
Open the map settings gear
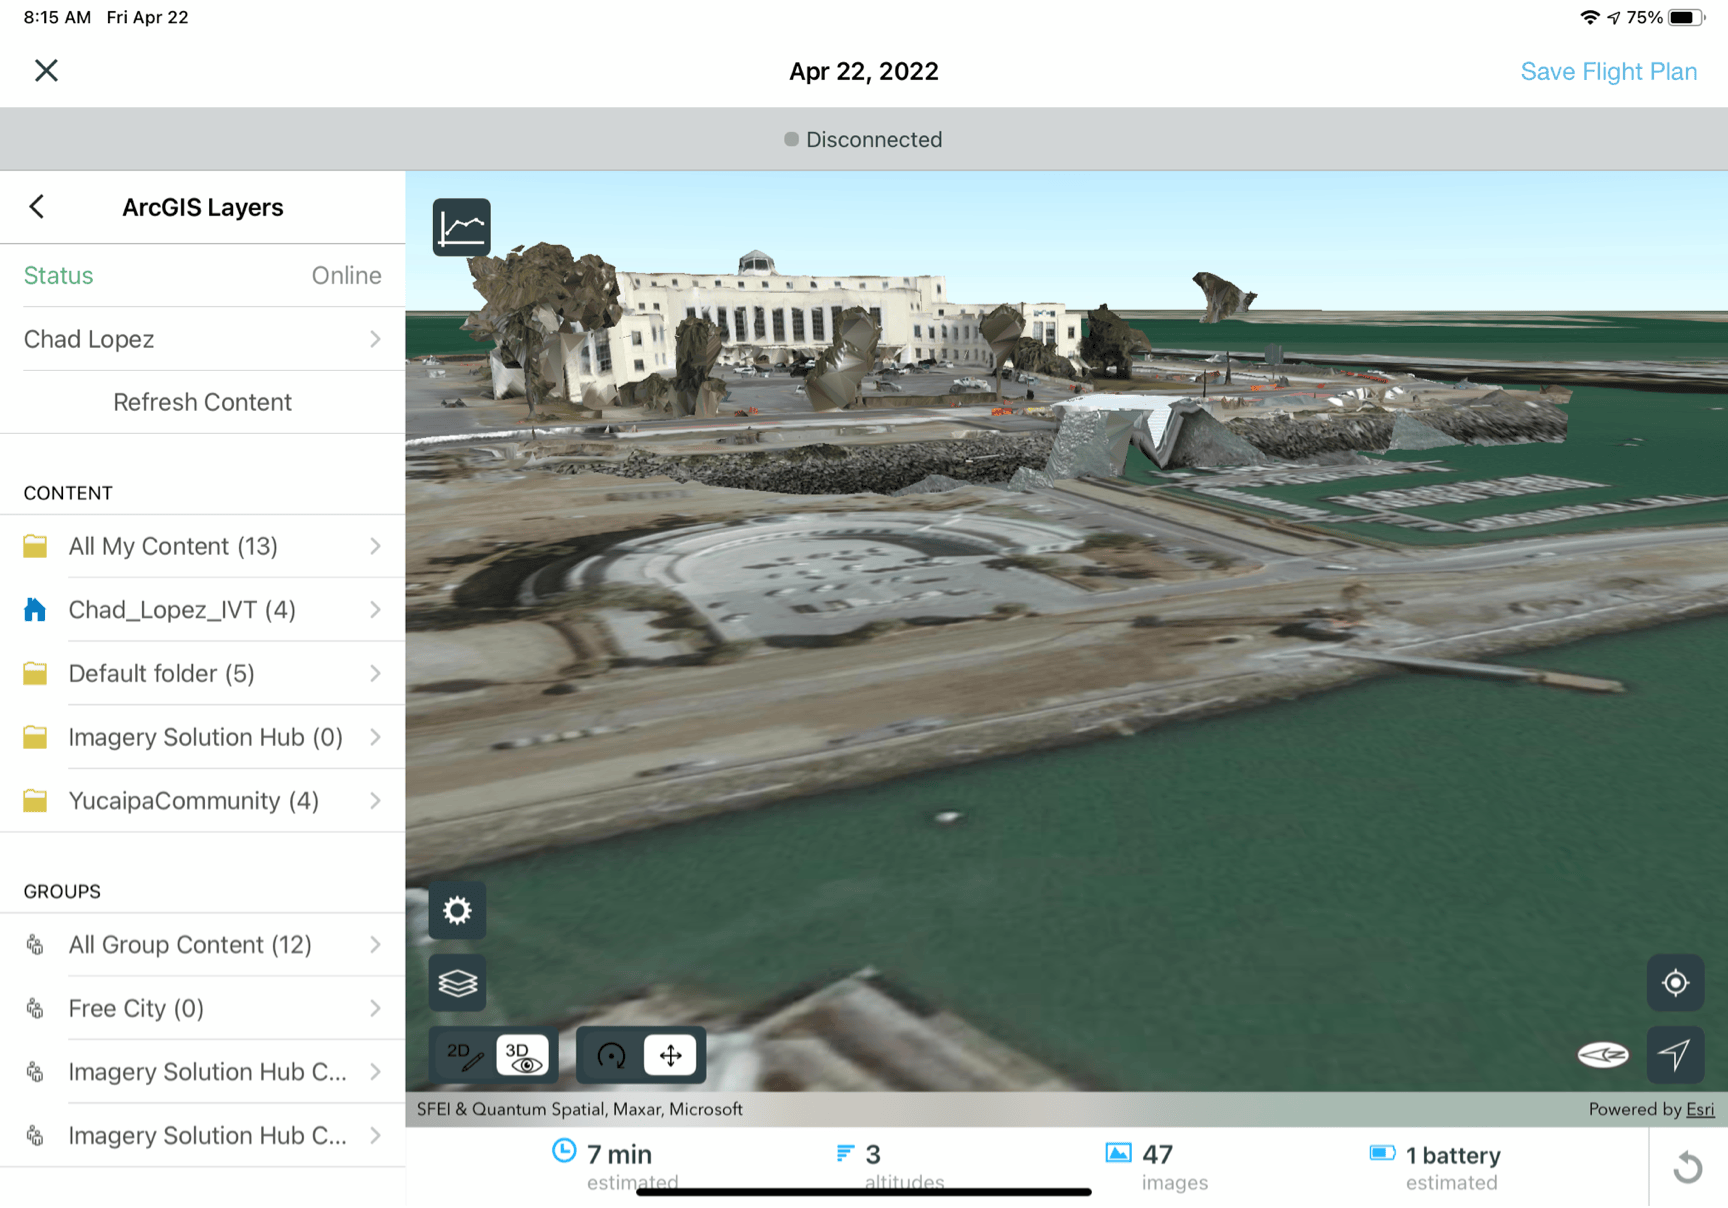tap(457, 911)
